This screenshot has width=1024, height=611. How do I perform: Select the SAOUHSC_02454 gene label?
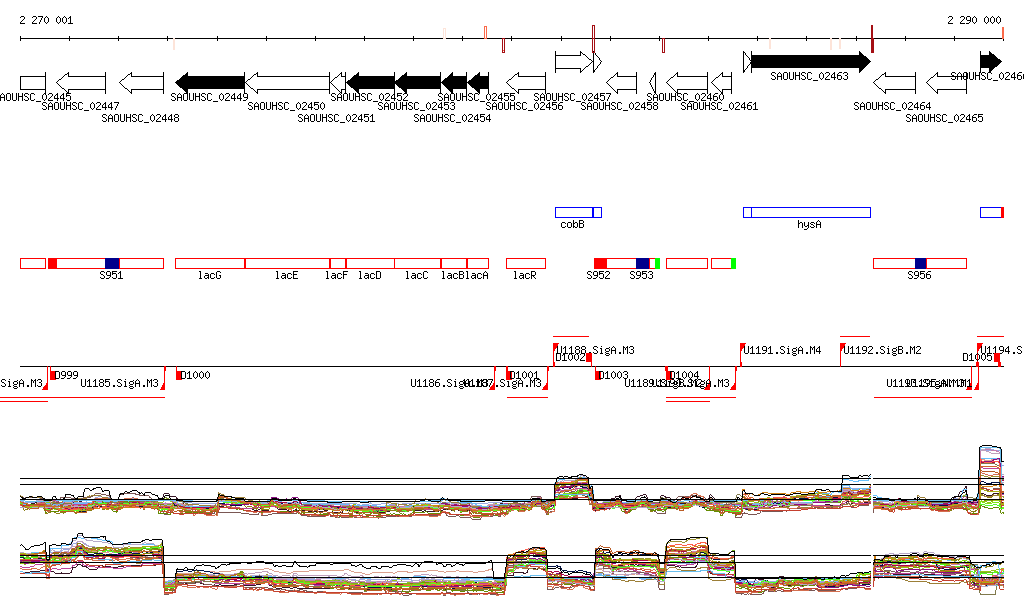tap(453, 118)
